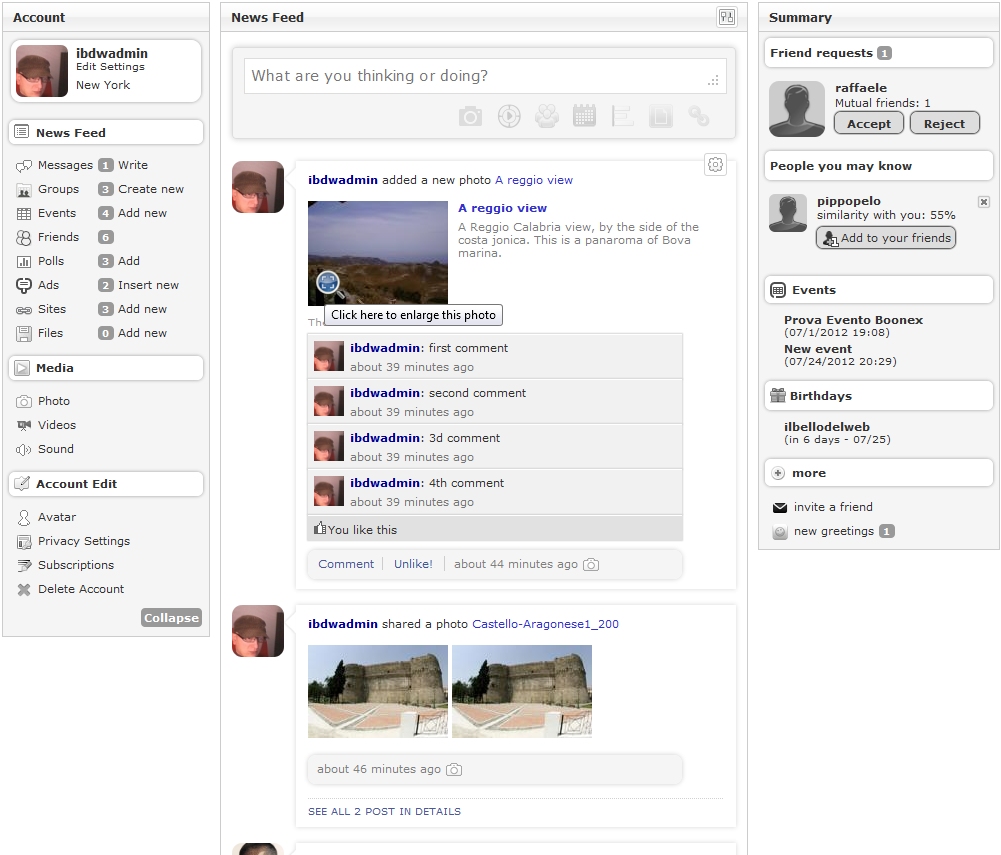Expand see all 2 post in details
This screenshot has height=855, width=1001.
pyautogui.click(x=384, y=811)
